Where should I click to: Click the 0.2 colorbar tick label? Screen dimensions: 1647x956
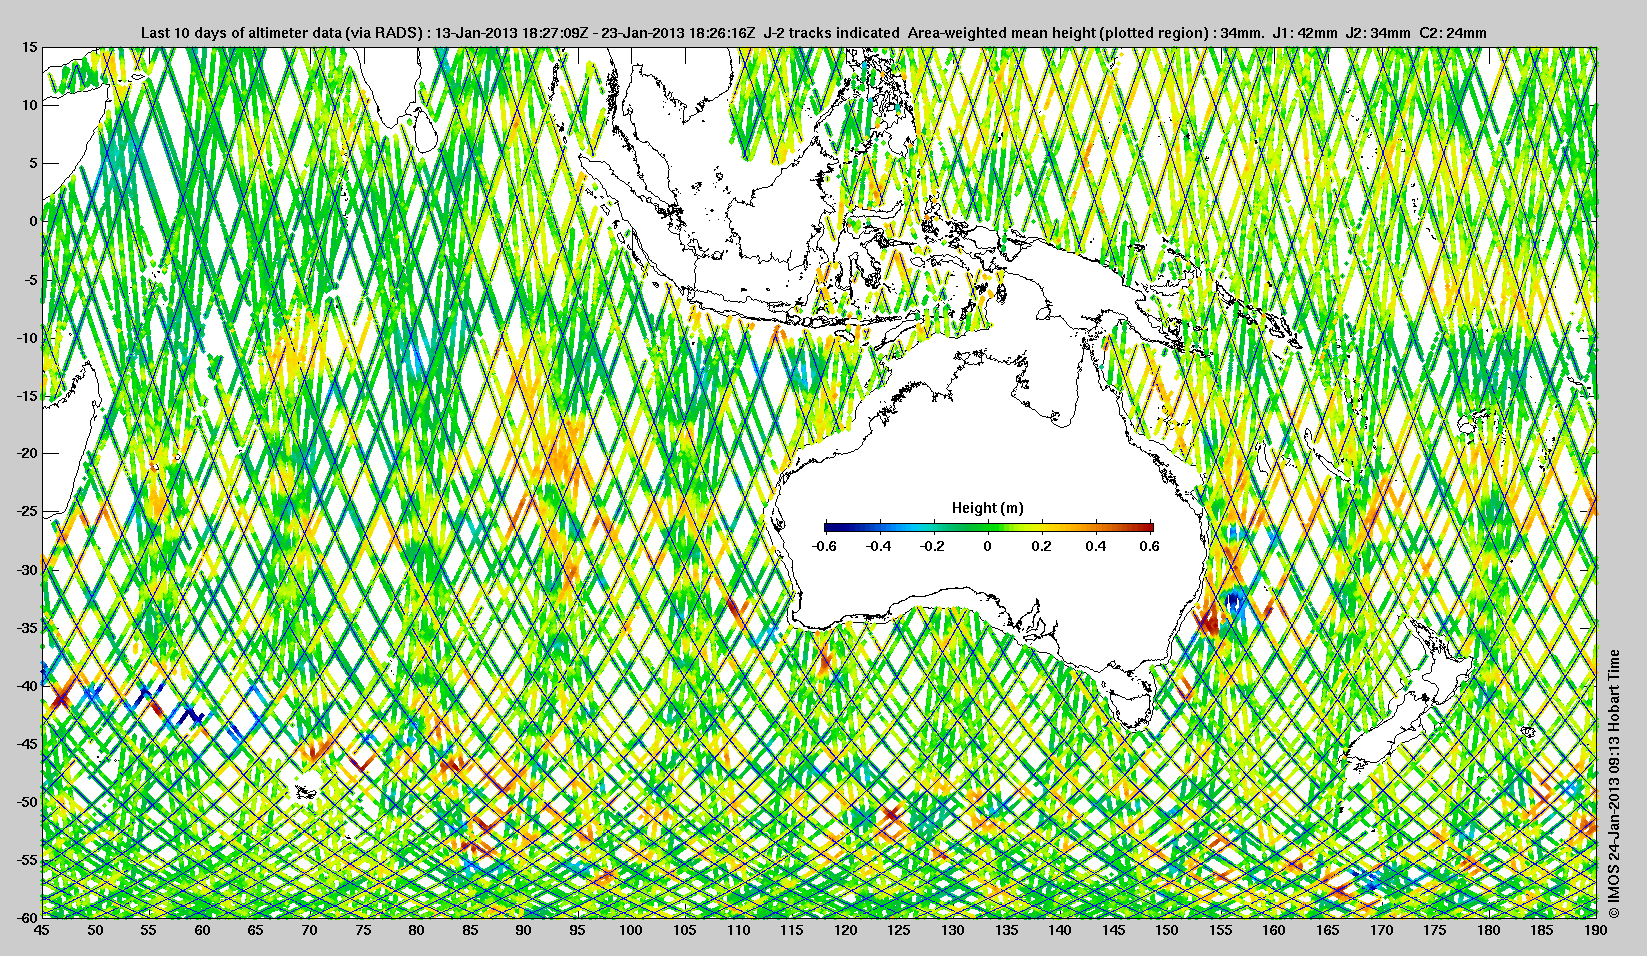(x=1042, y=546)
